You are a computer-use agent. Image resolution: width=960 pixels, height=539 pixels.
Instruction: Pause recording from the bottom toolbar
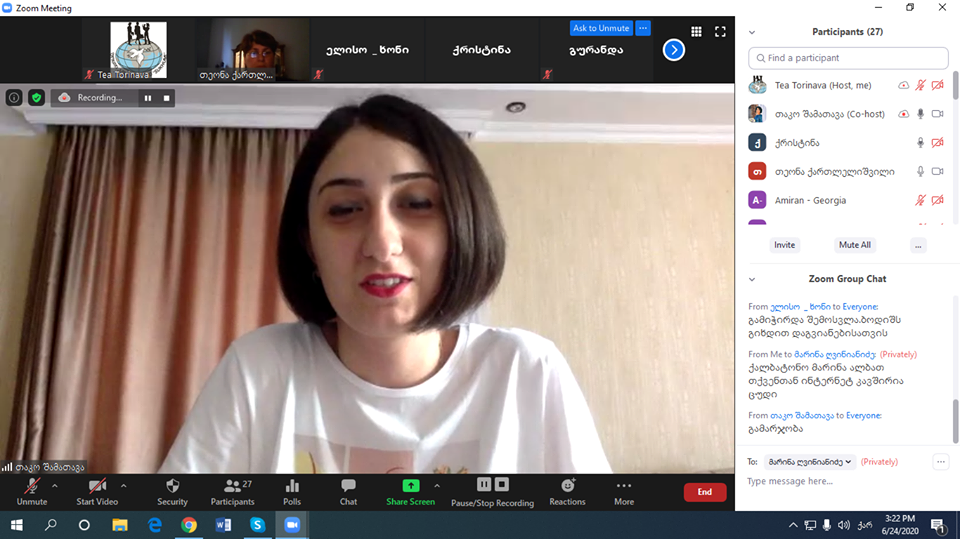pos(484,484)
